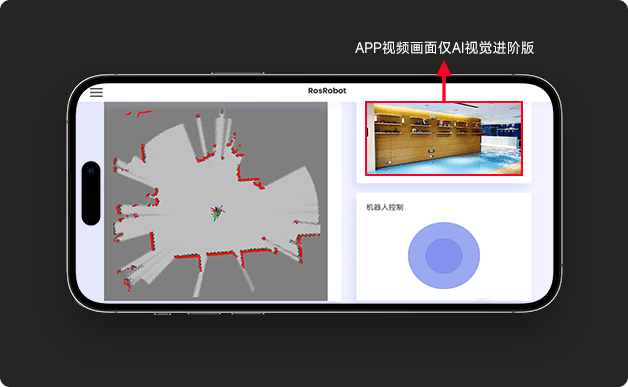Image resolution: width=628 pixels, height=387 pixels.
Task: Click the 机器人控制 label
Action: [x=384, y=207]
